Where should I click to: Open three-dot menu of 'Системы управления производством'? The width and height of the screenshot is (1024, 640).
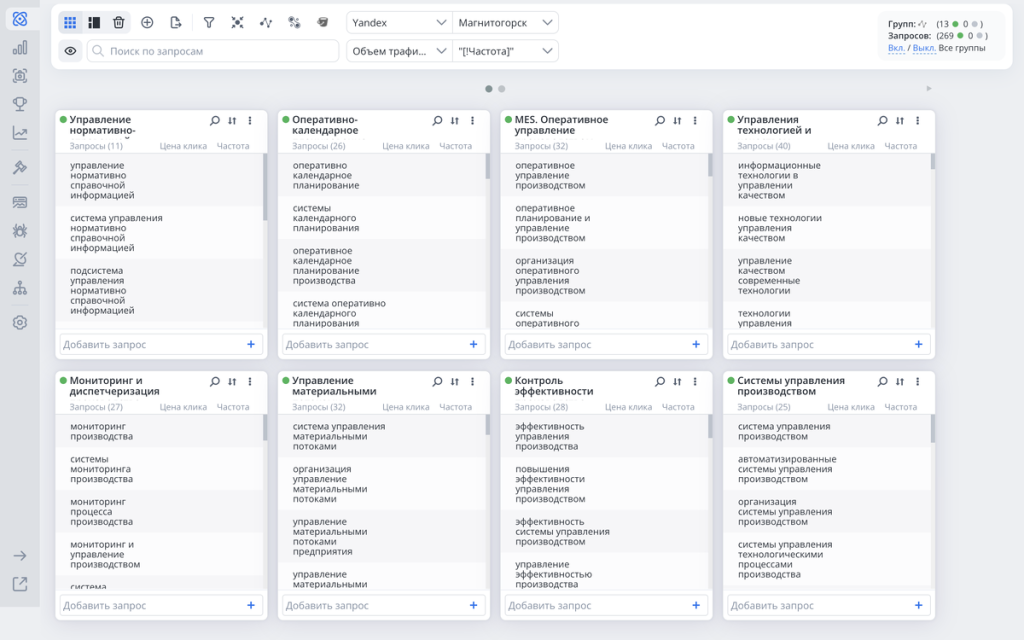click(918, 381)
